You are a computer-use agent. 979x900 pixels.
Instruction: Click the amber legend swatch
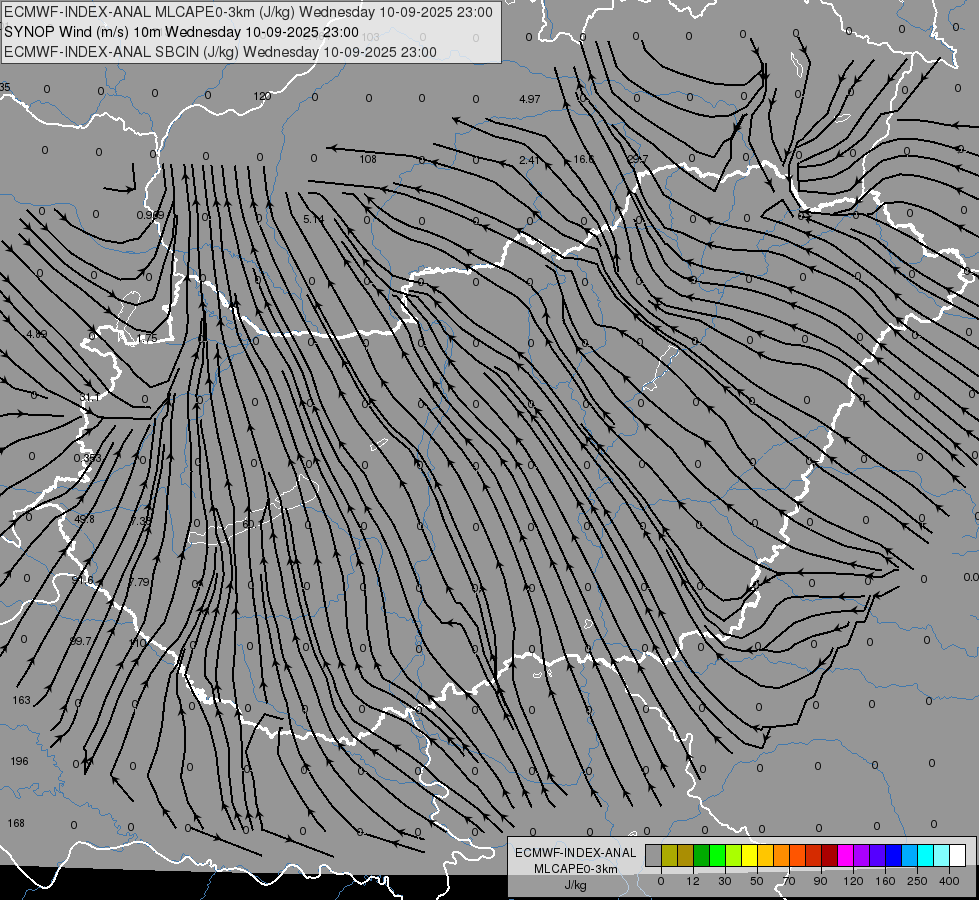pyautogui.click(x=766, y=856)
